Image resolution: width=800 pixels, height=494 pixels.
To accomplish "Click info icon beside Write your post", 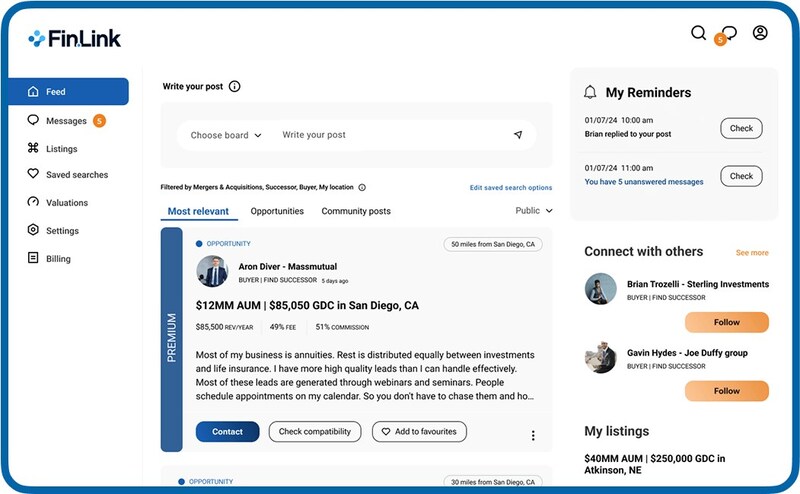I will [x=235, y=86].
